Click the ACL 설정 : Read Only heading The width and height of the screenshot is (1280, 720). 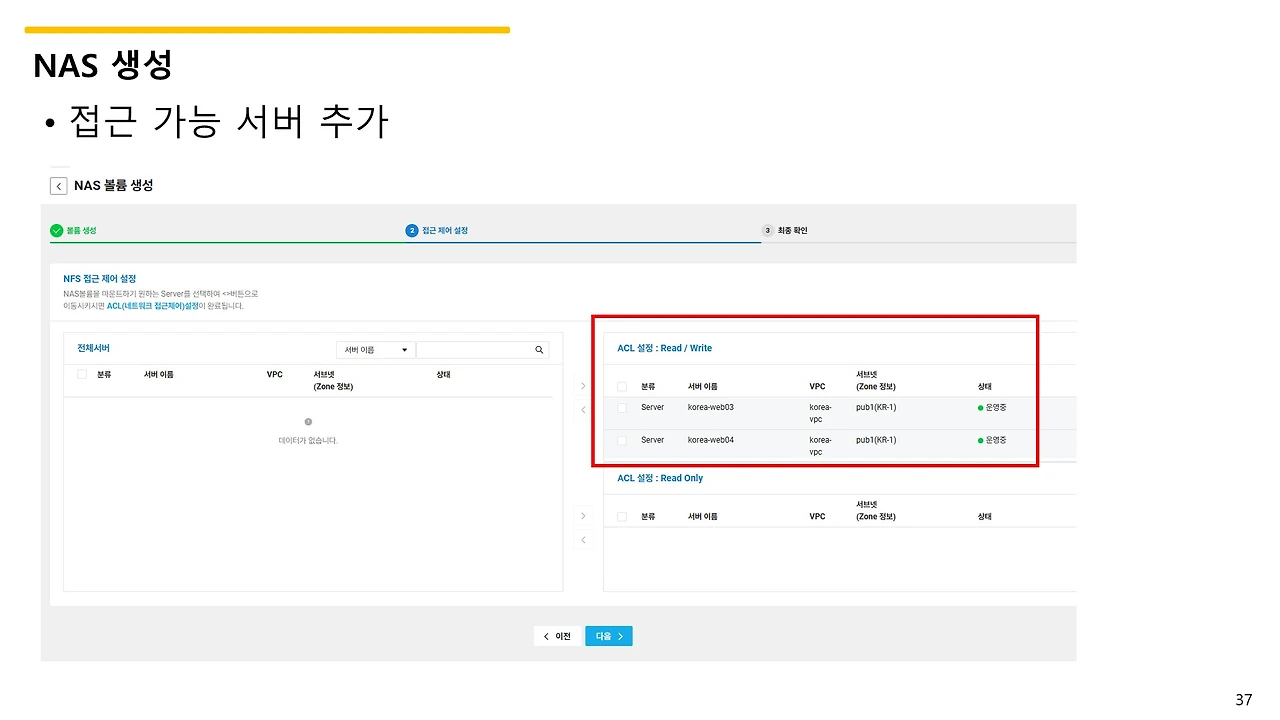660,478
